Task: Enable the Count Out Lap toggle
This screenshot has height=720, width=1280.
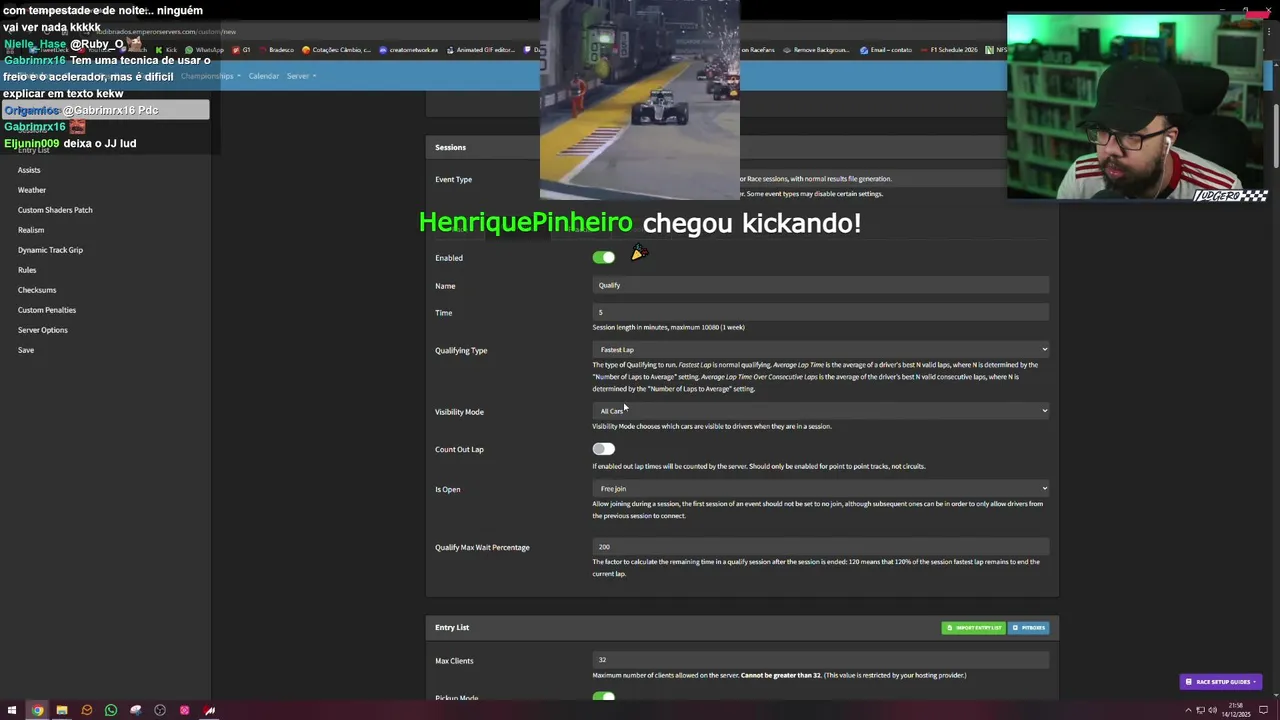Action: [603, 449]
